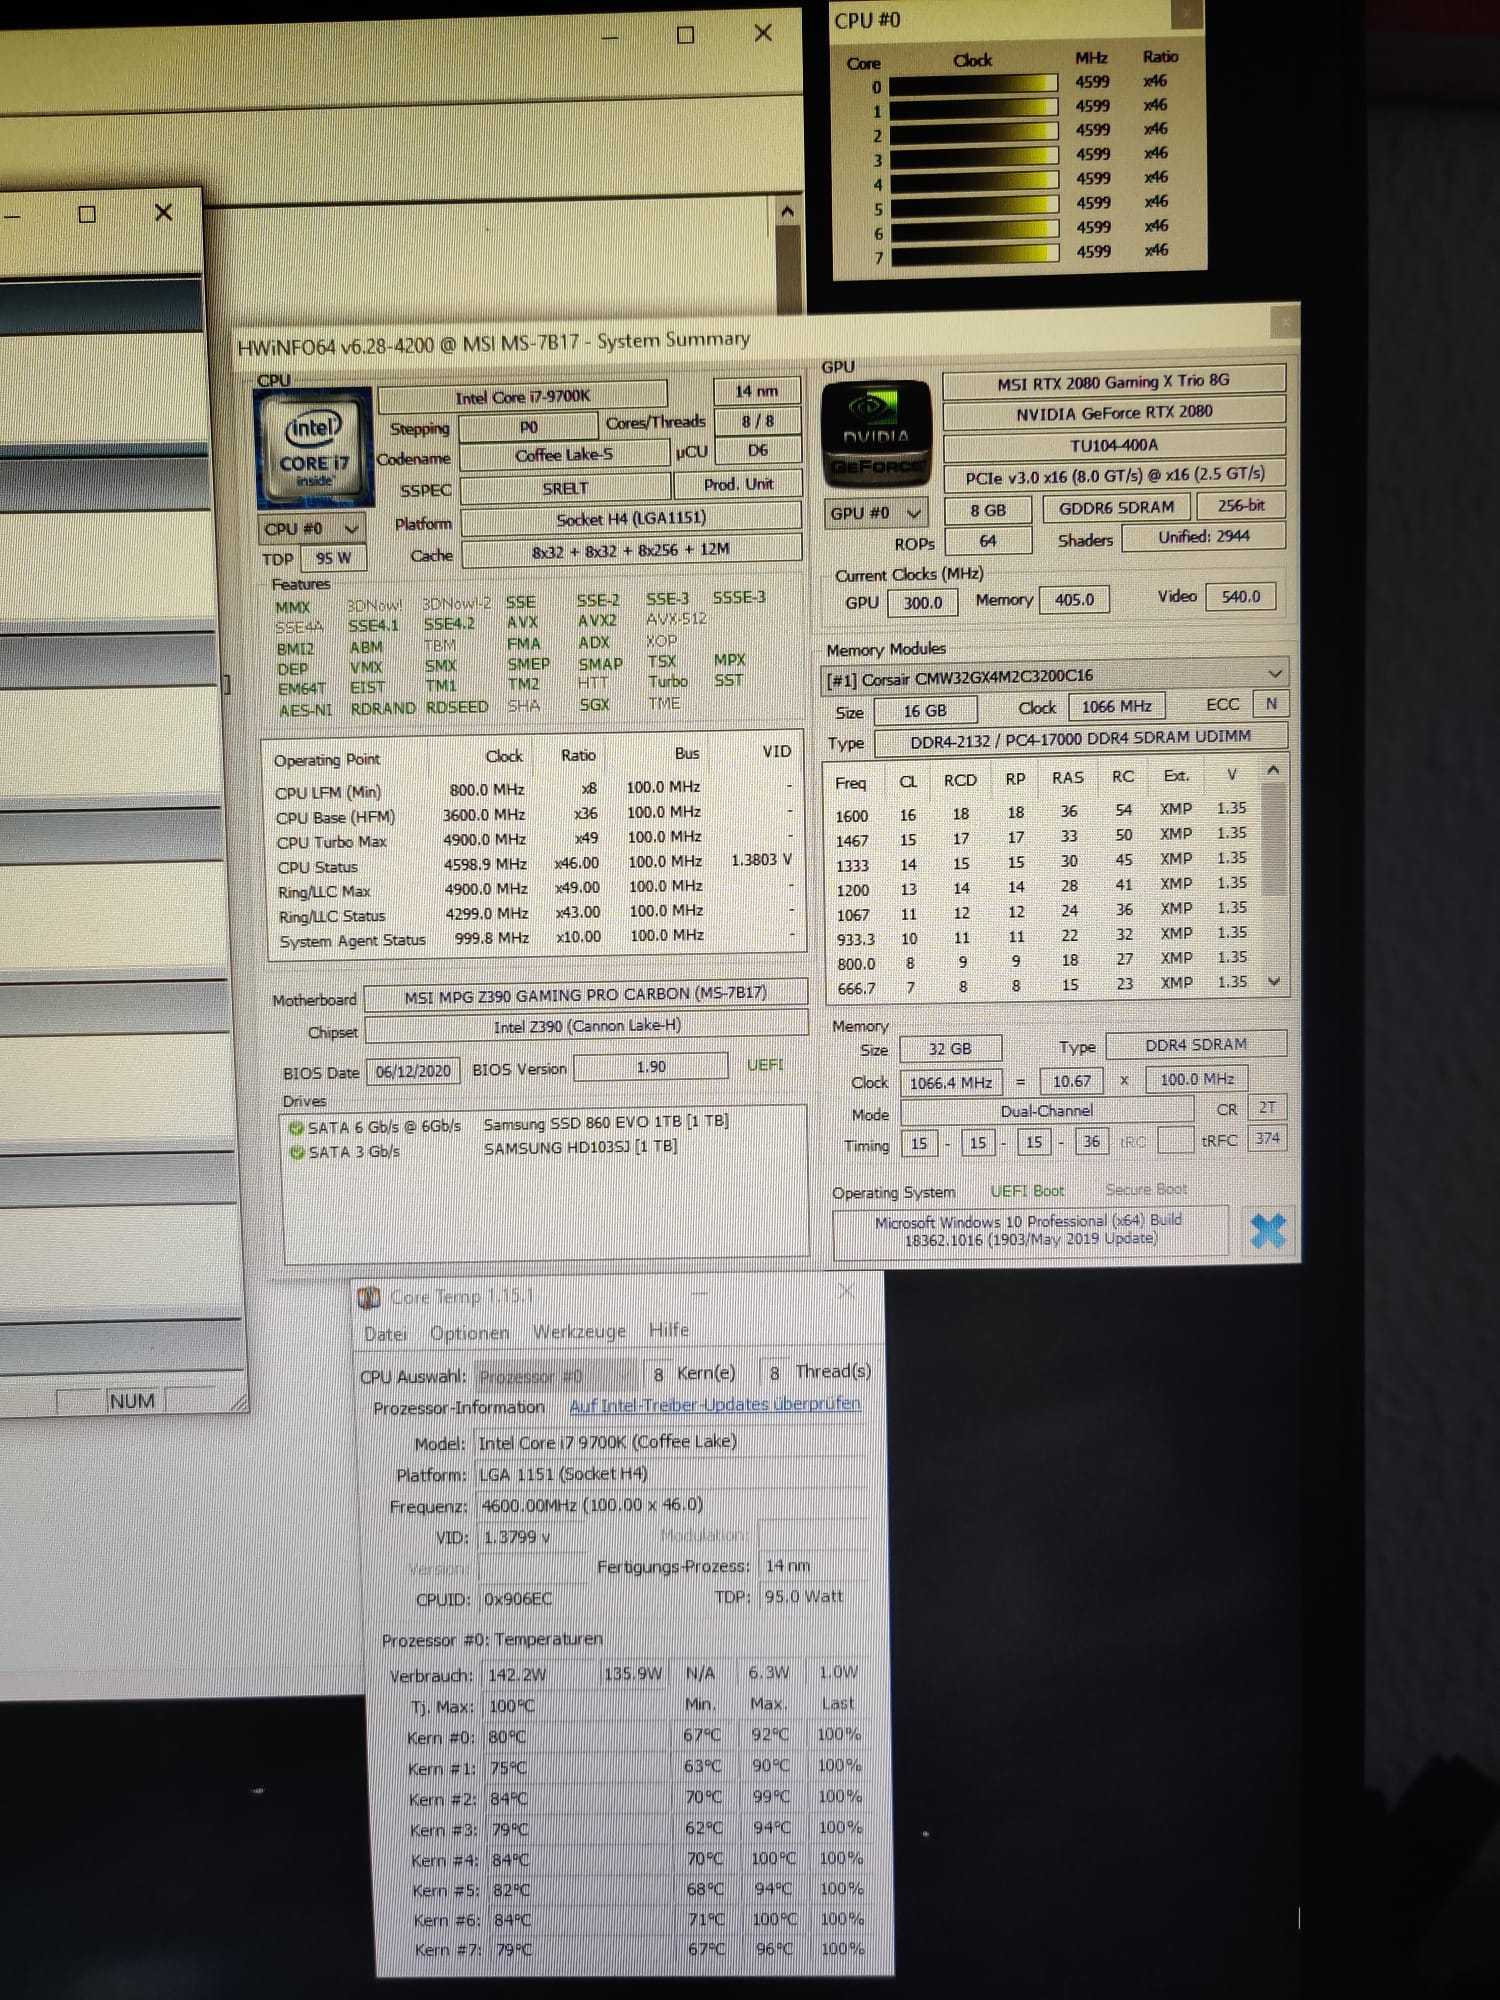Select the Samsung SSD 860 EVO drive entry
Image resolution: width=1500 pixels, height=2000 pixels.
(x=509, y=1125)
